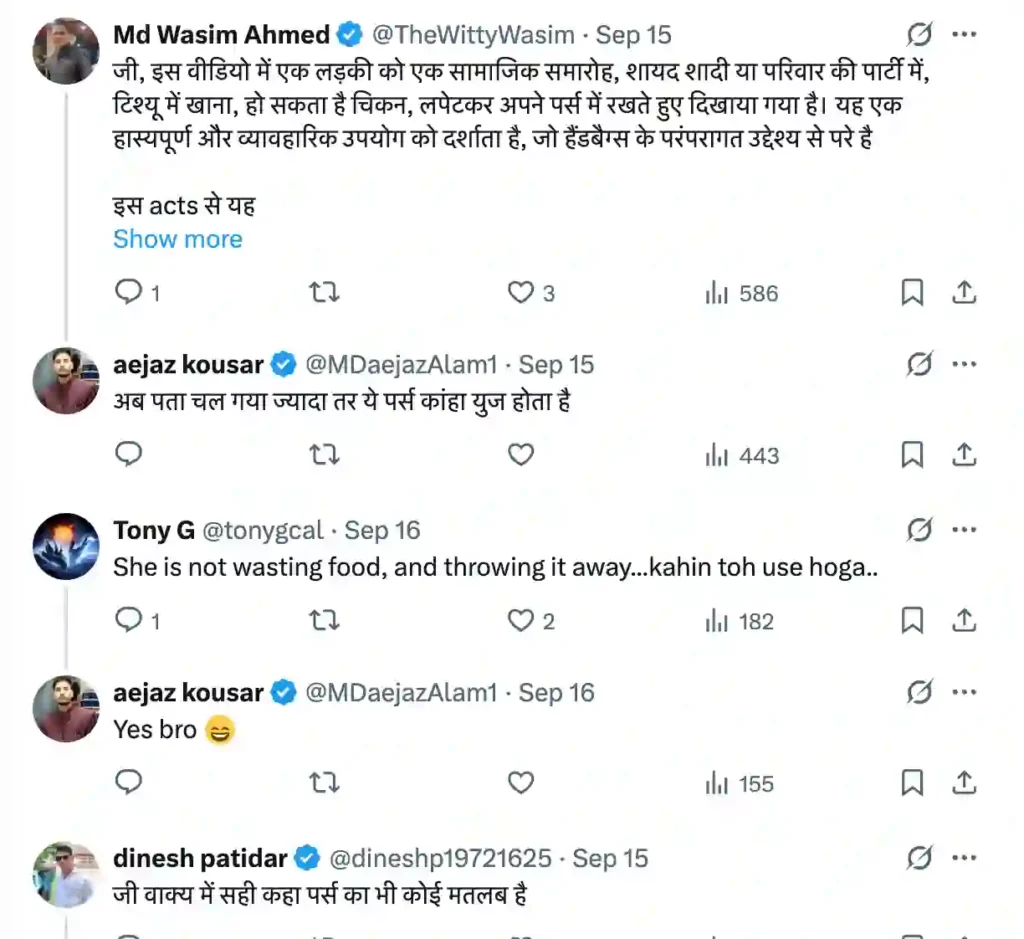Open the Sep 16 timestamp on Tony G's tweet
This screenshot has height=939, width=1024.
[x=382, y=530]
